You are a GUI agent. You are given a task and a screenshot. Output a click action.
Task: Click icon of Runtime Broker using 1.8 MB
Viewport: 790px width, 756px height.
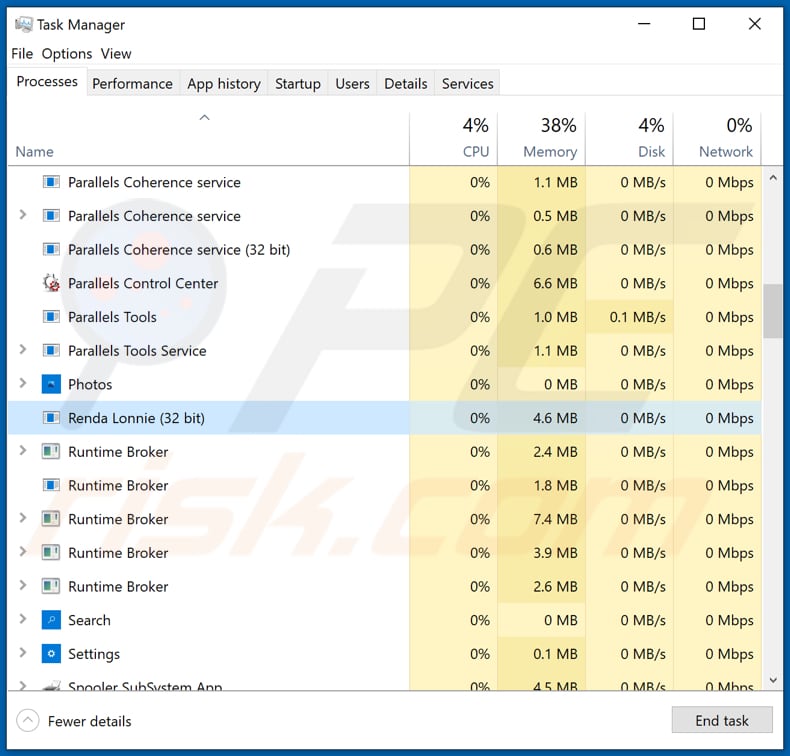point(51,485)
